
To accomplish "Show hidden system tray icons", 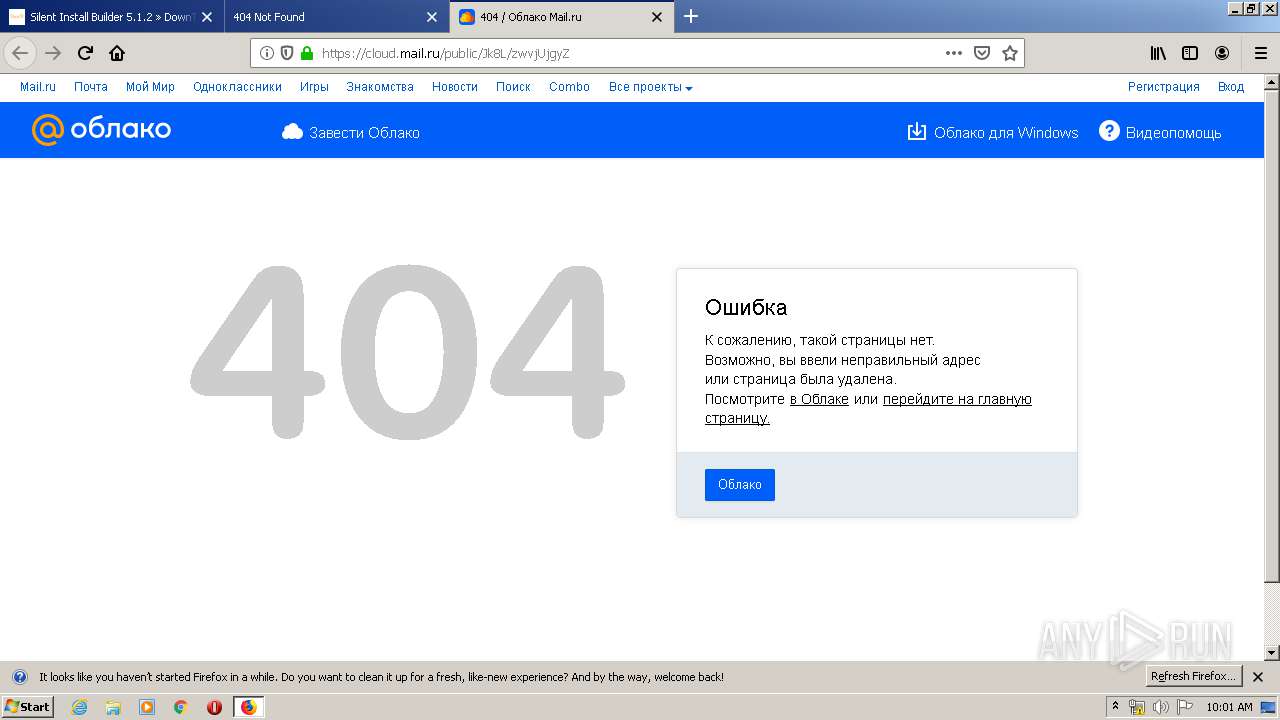I will coord(1116,707).
